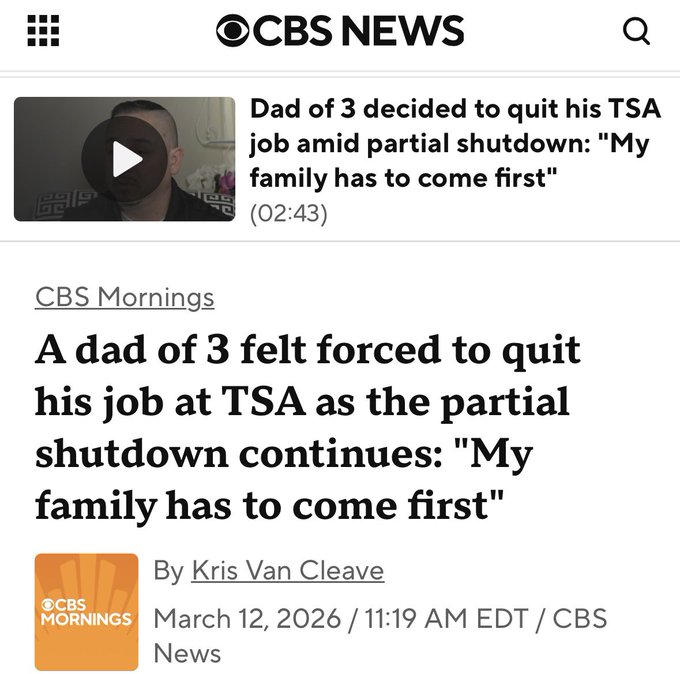680x674 pixels.
Task: Open search with the magnifier icon
Action: (636, 31)
